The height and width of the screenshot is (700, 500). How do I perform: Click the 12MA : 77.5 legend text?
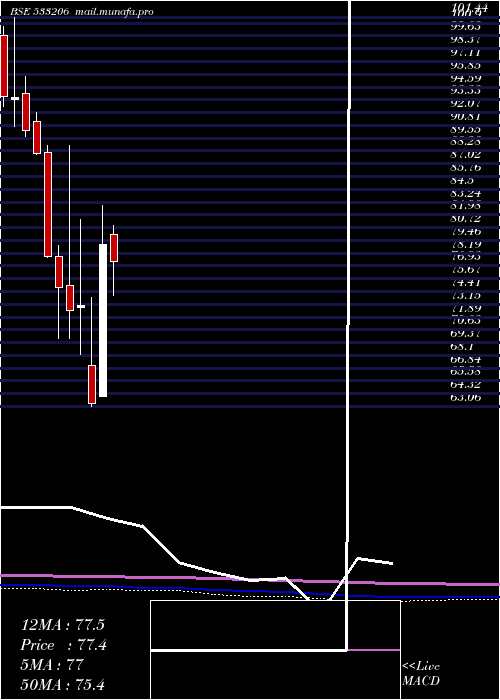62,625
